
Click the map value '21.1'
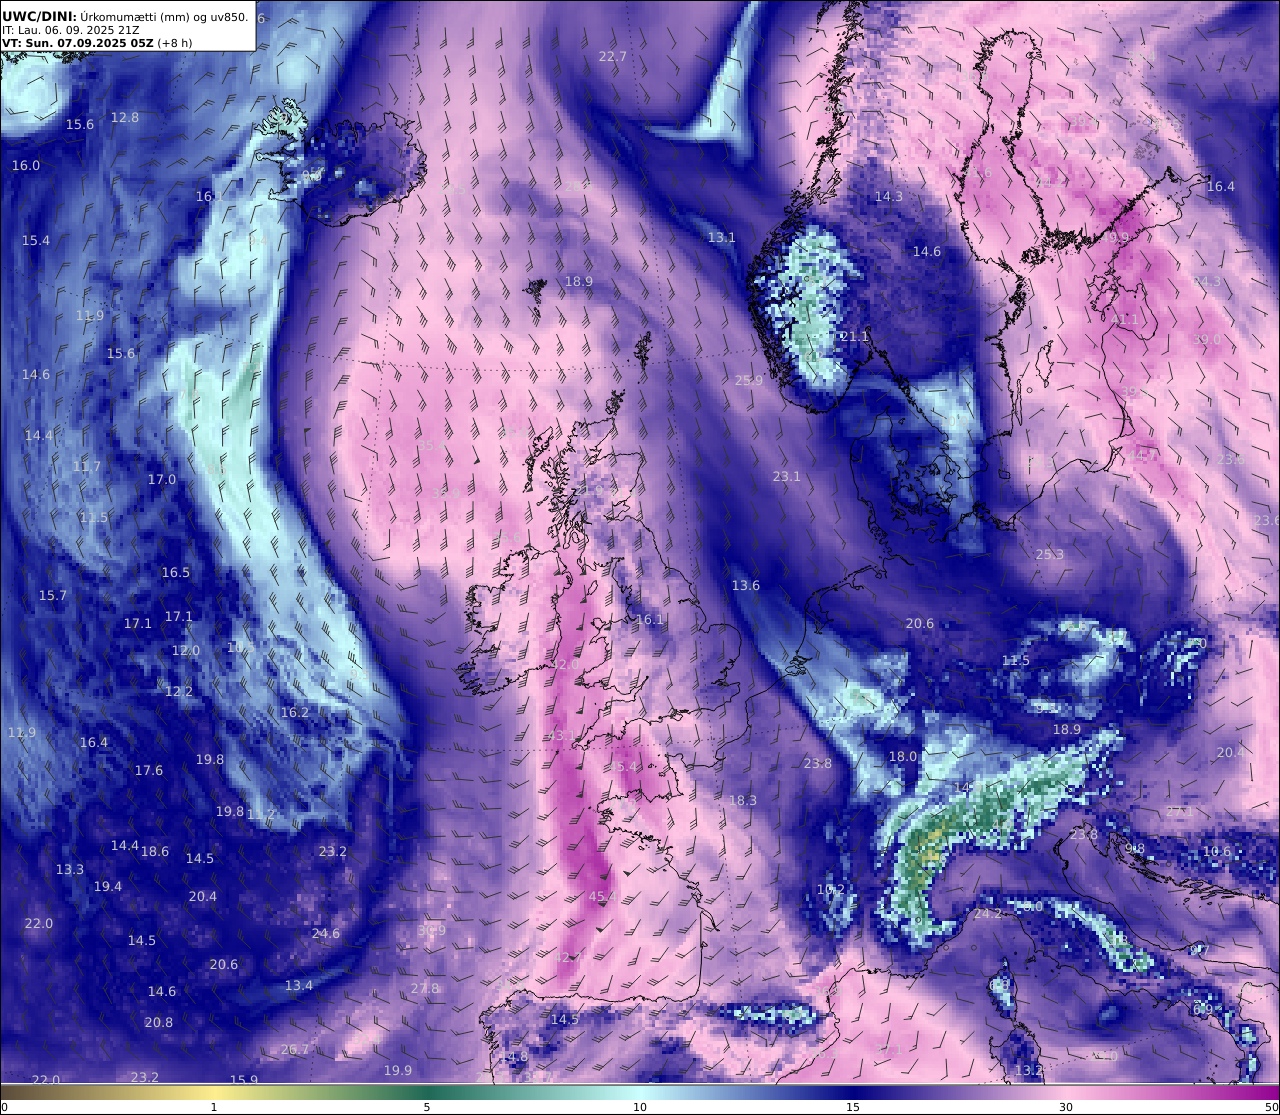855,337
